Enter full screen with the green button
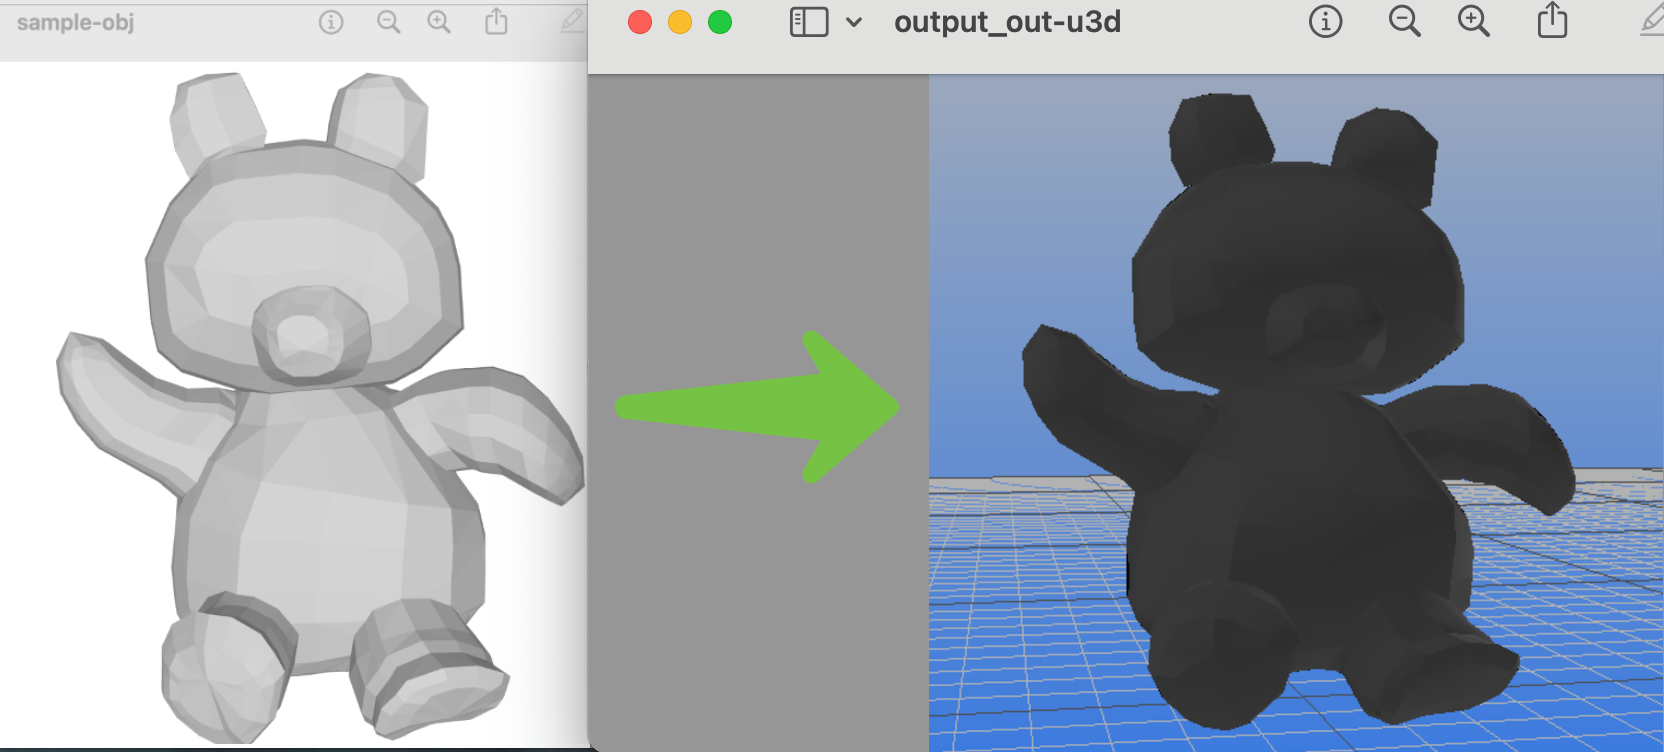The width and height of the screenshot is (1664, 752). [x=720, y=22]
